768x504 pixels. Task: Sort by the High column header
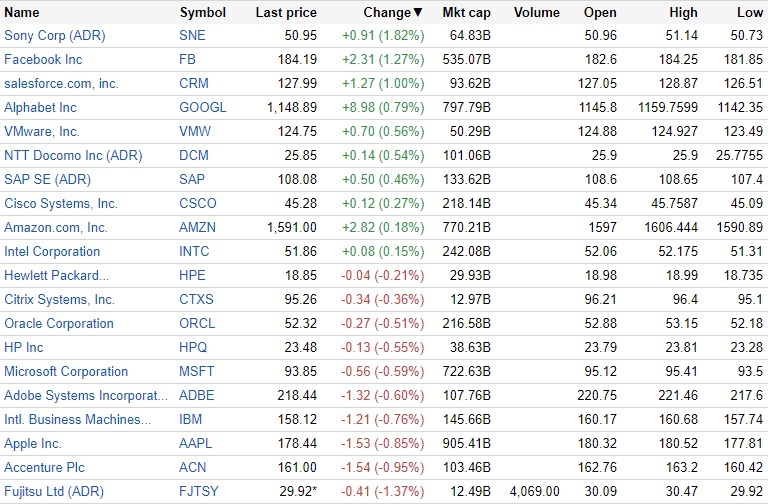(x=685, y=13)
